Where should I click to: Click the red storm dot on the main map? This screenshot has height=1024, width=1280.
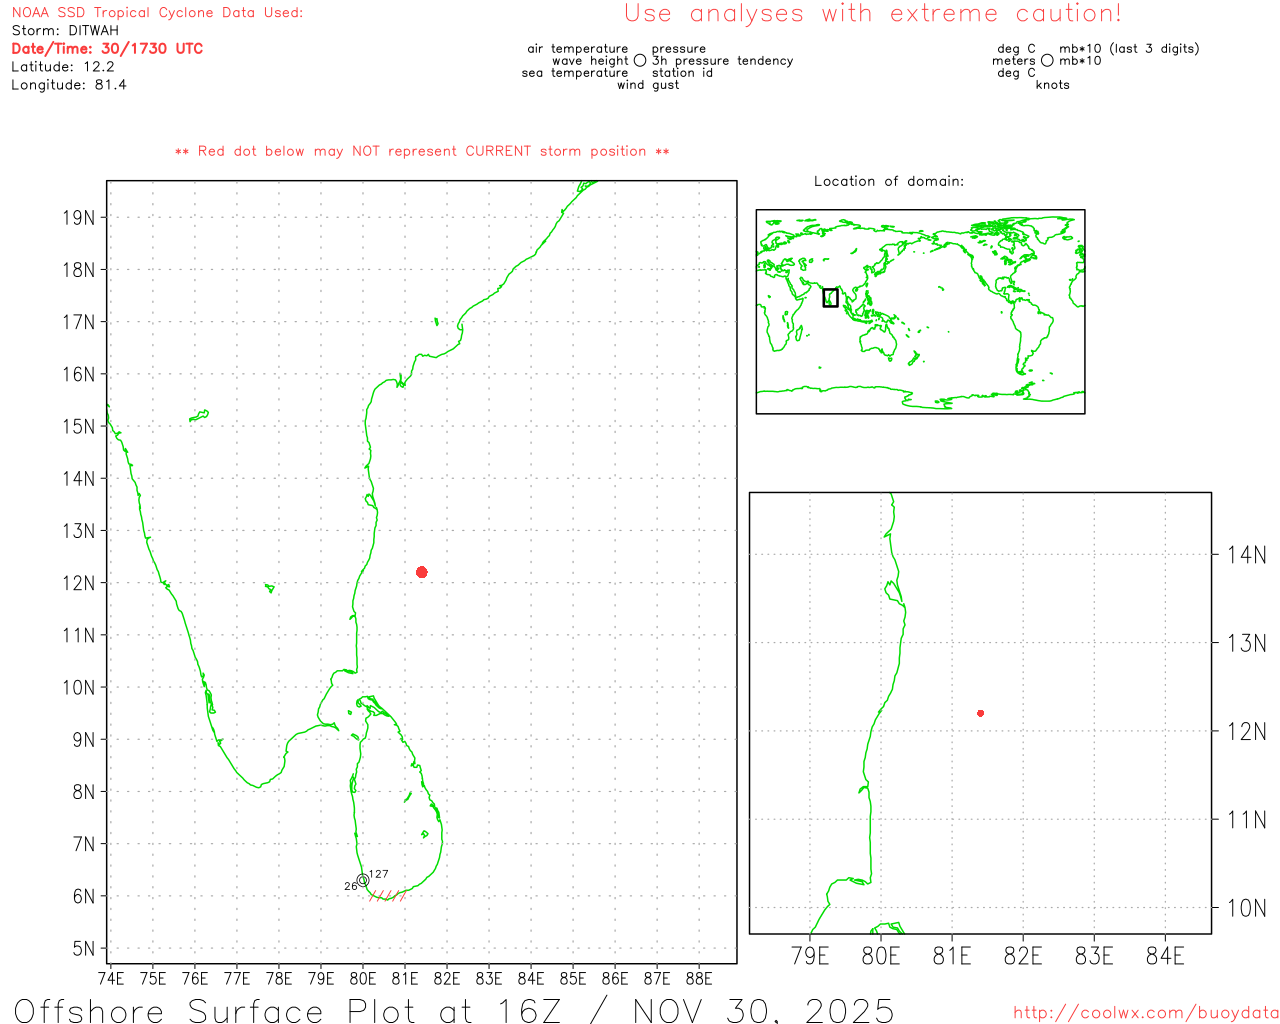click(x=422, y=572)
